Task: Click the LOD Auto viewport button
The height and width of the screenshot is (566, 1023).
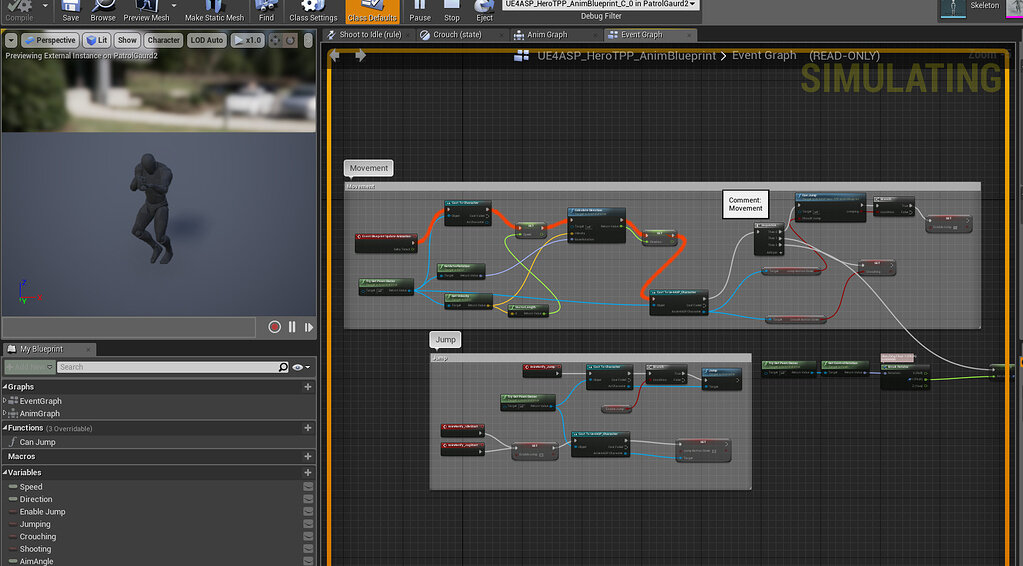Action: (206, 40)
